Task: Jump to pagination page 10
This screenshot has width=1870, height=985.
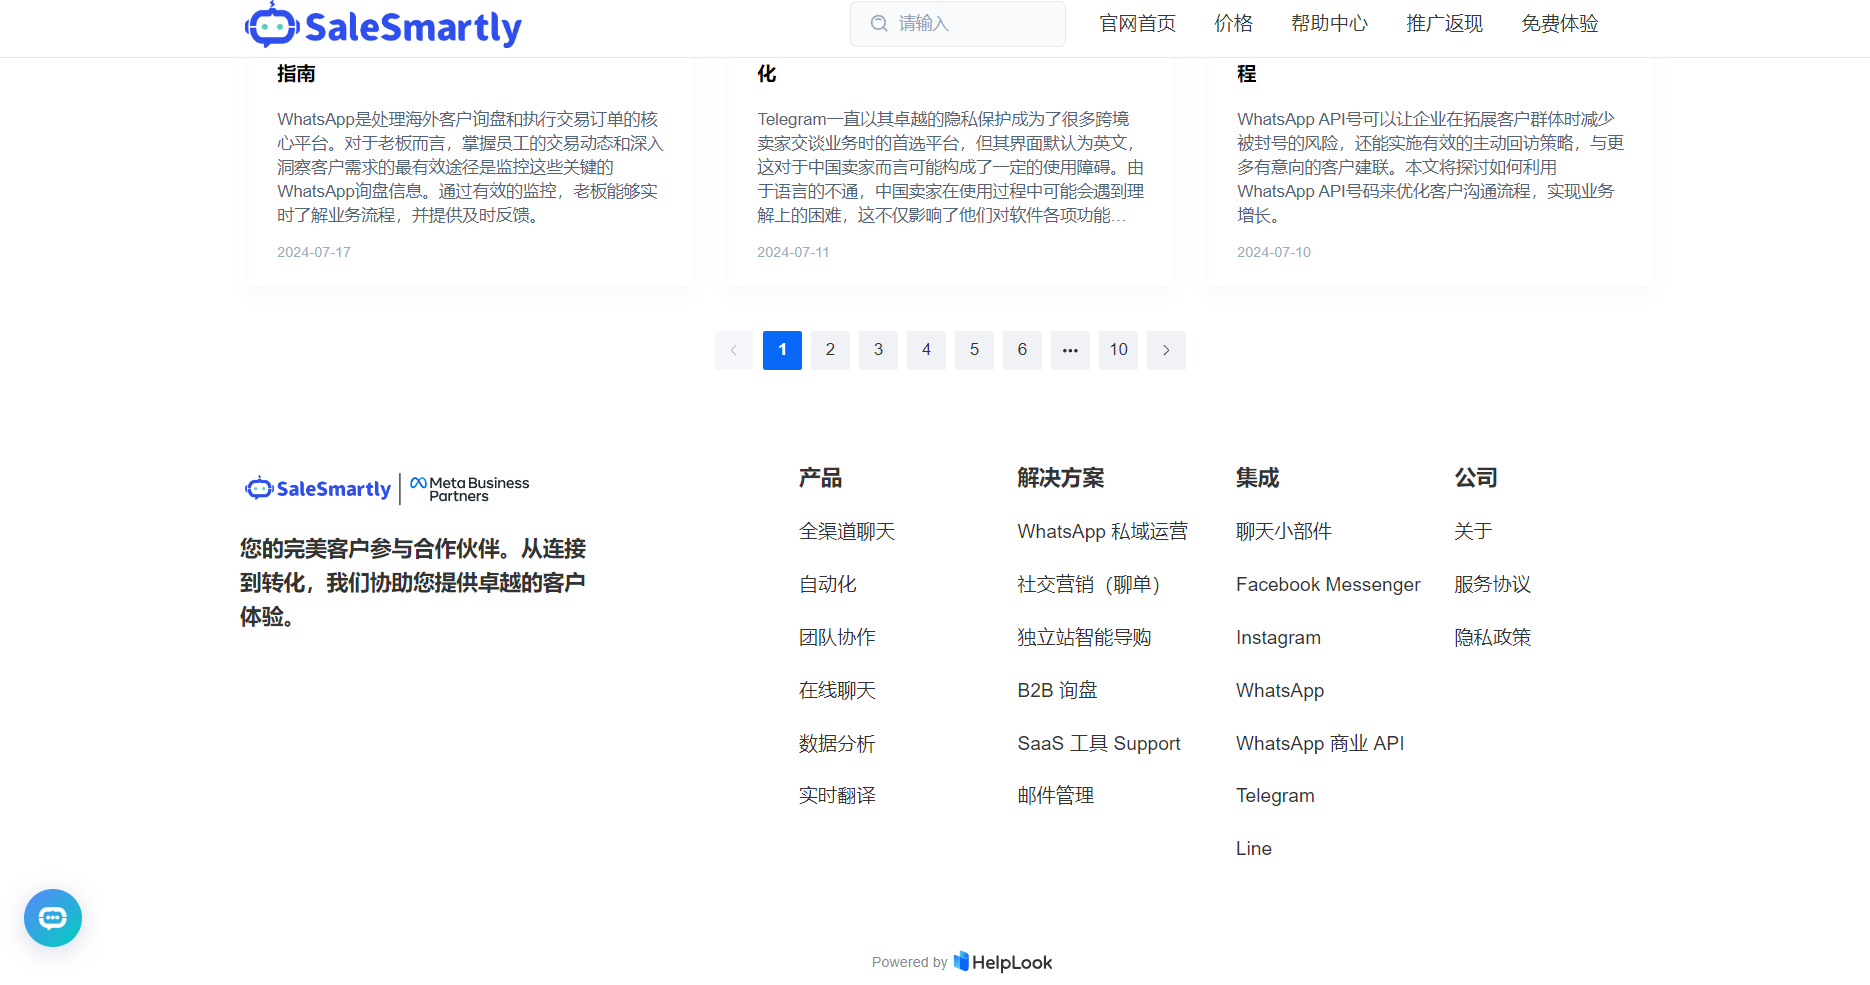Action: pos(1118,350)
